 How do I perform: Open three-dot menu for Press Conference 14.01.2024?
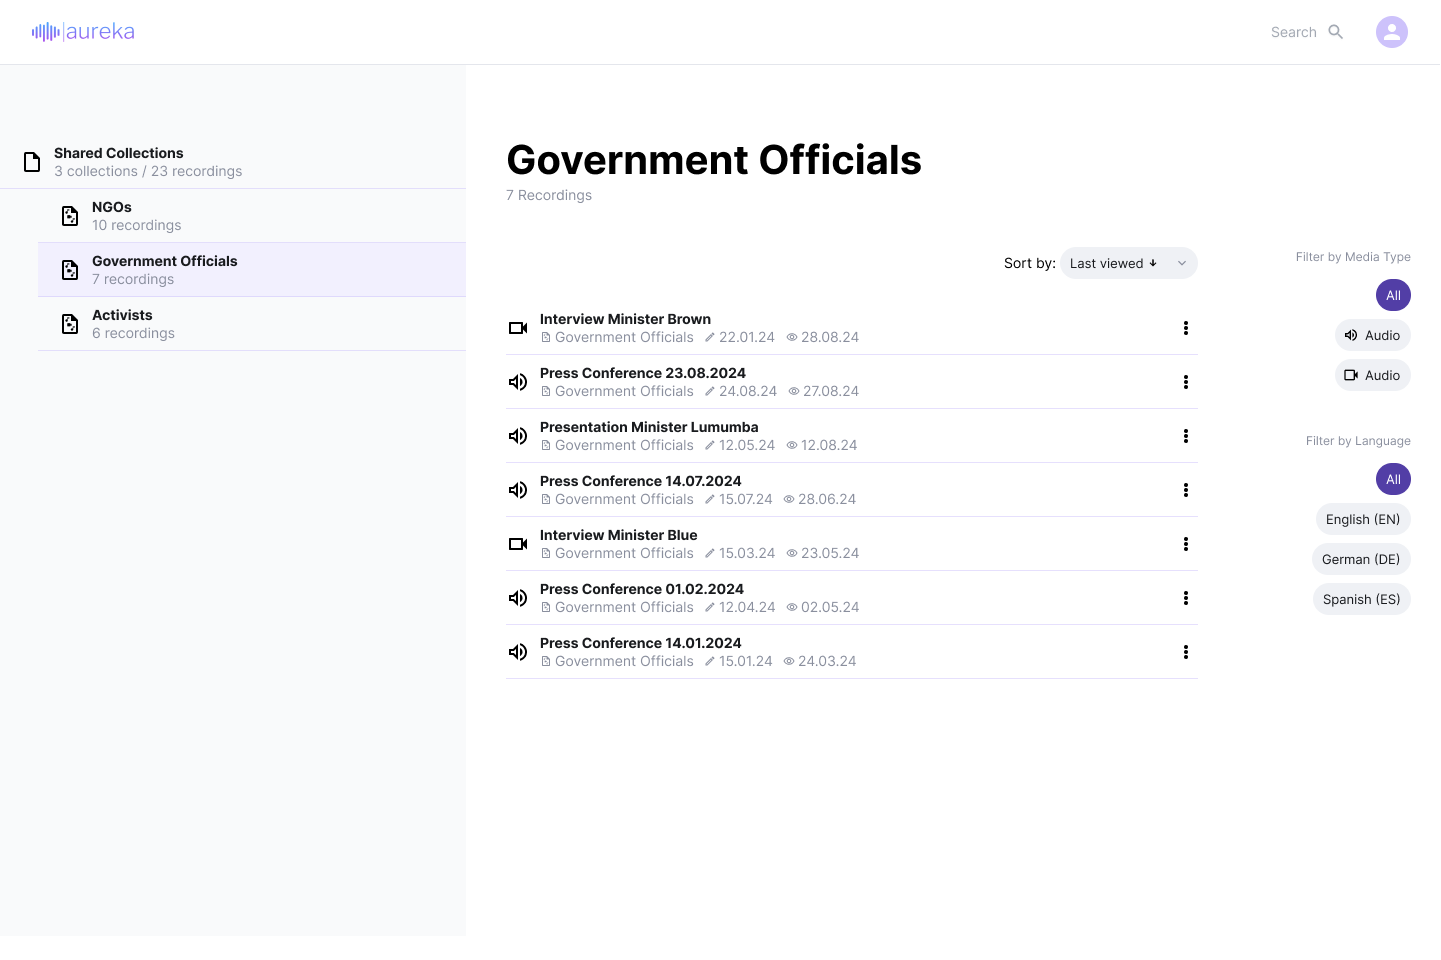point(1185,652)
